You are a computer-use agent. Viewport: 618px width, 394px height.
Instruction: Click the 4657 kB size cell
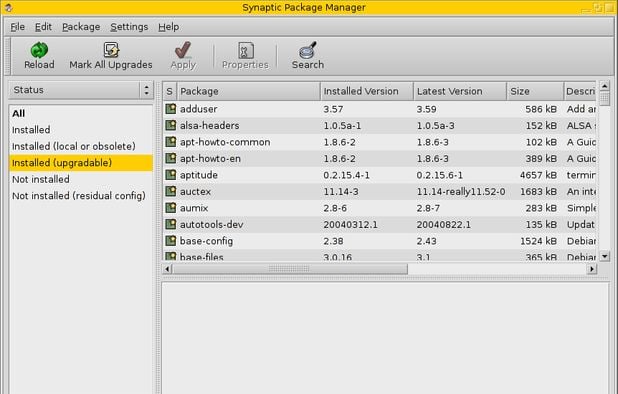click(538, 175)
